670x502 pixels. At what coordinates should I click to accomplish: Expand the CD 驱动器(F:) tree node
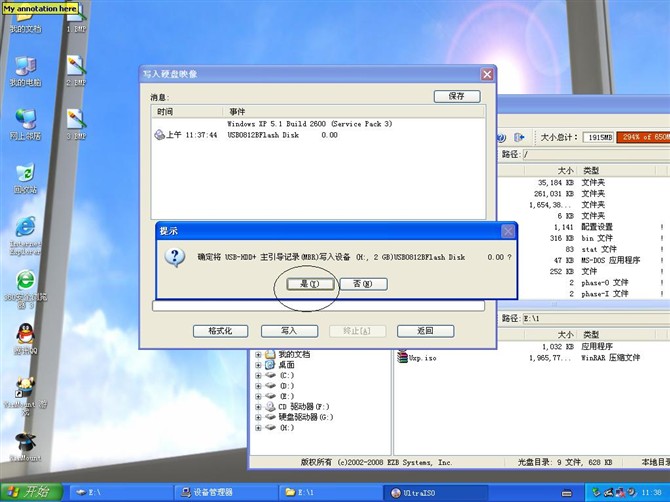coord(258,406)
